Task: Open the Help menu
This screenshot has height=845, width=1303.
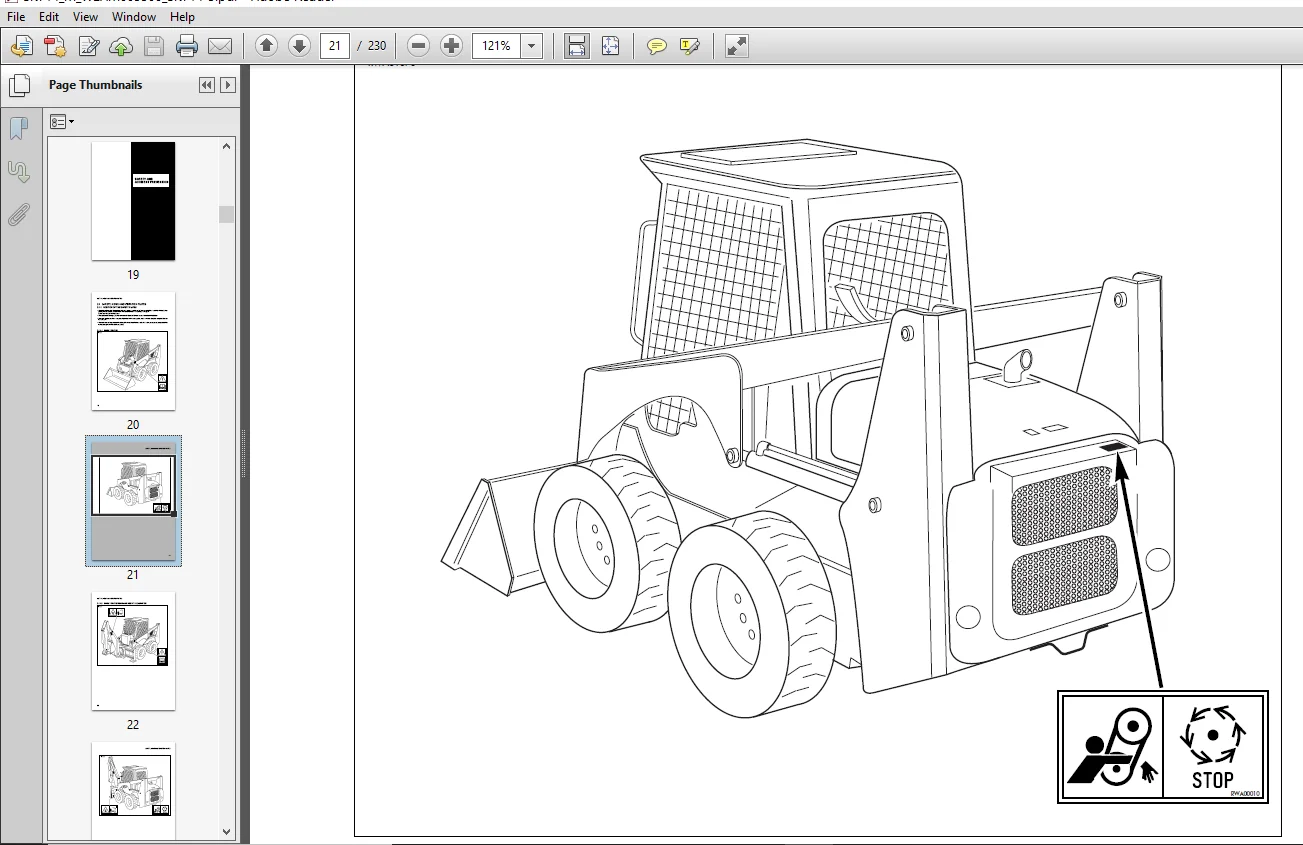Action: (x=182, y=17)
